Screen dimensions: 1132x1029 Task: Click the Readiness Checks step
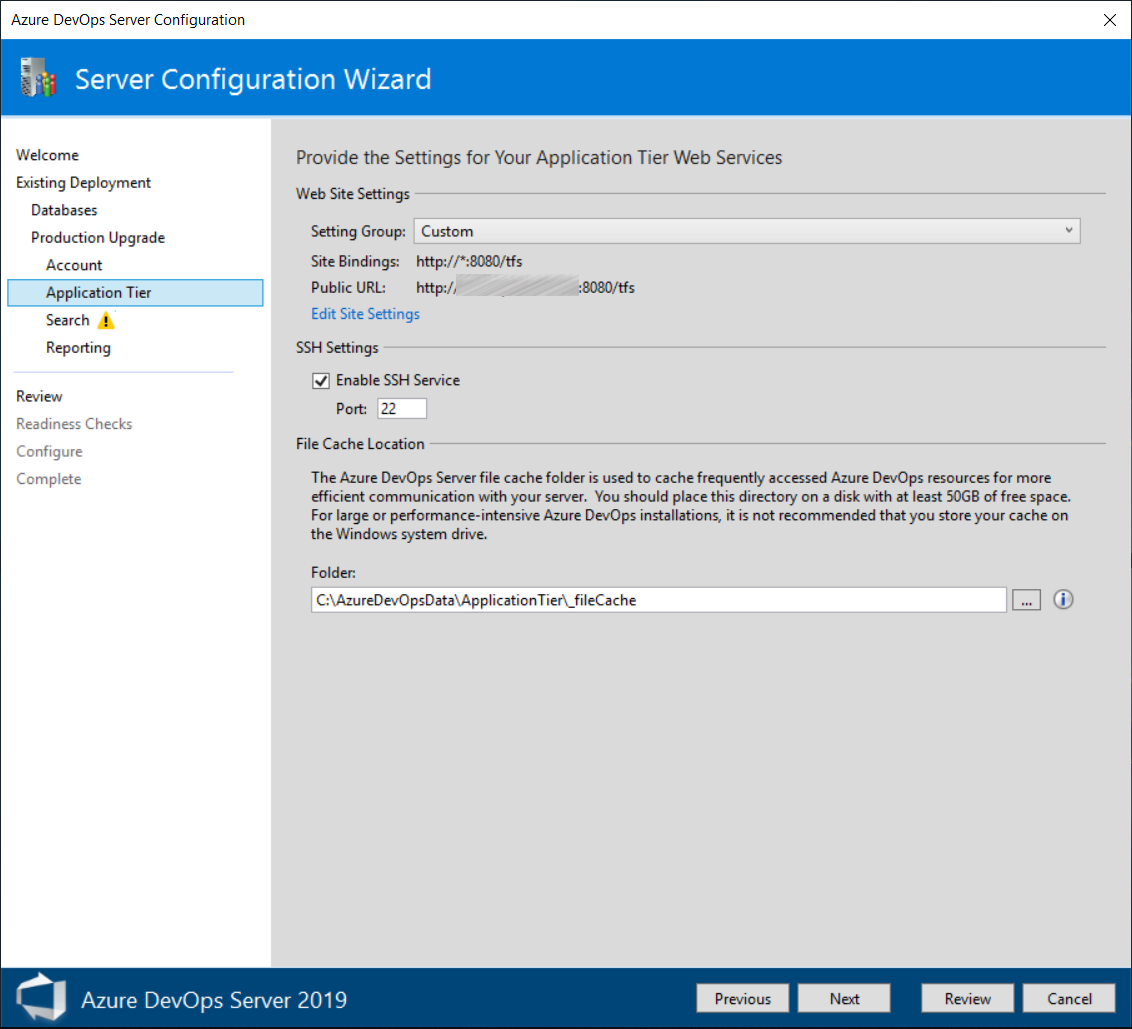click(74, 424)
